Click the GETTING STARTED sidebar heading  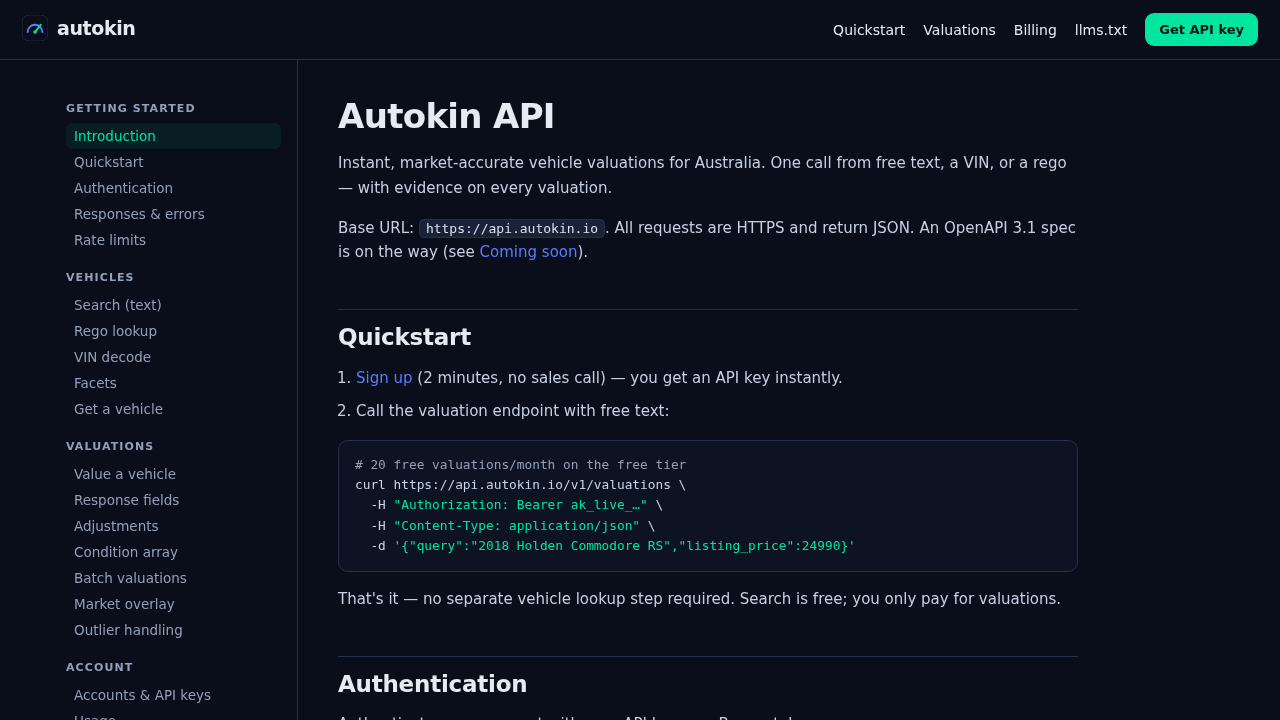tap(131, 109)
